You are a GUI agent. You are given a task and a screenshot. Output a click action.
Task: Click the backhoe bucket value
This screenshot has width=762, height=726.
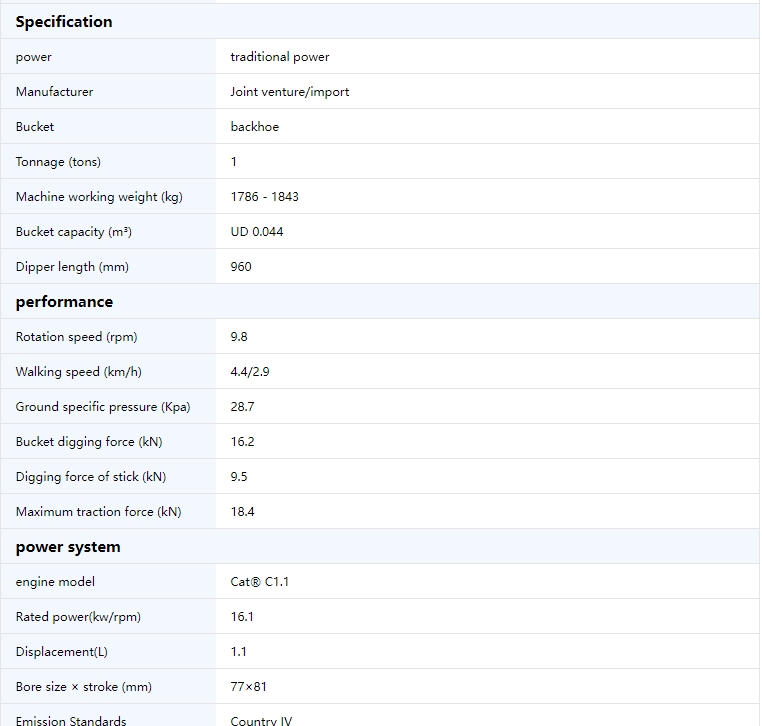click(255, 126)
